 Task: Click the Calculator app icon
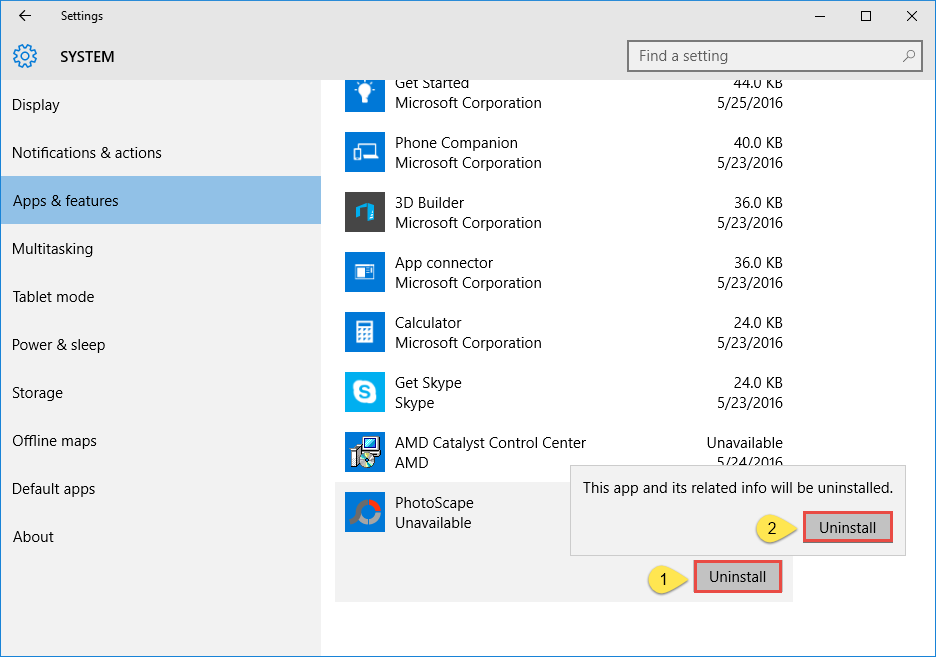pyautogui.click(x=365, y=332)
